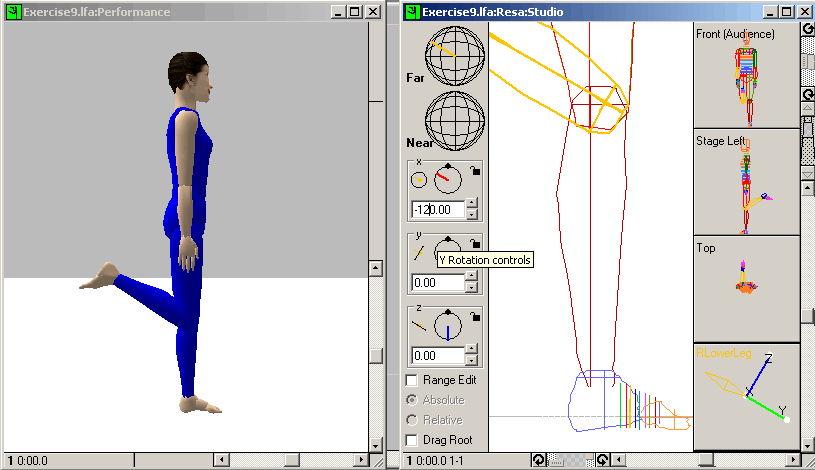Click left loop icon in Studio status bar
The width and height of the screenshot is (815, 470).
[538, 460]
